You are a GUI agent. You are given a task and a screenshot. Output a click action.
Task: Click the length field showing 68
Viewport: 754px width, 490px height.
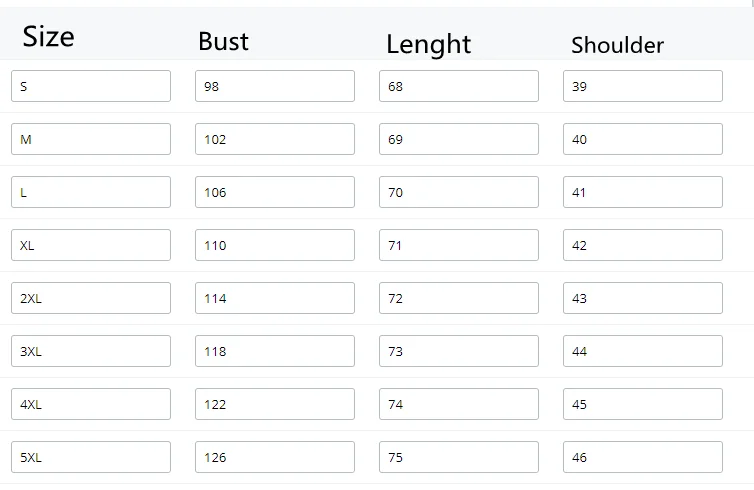[459, 86]
